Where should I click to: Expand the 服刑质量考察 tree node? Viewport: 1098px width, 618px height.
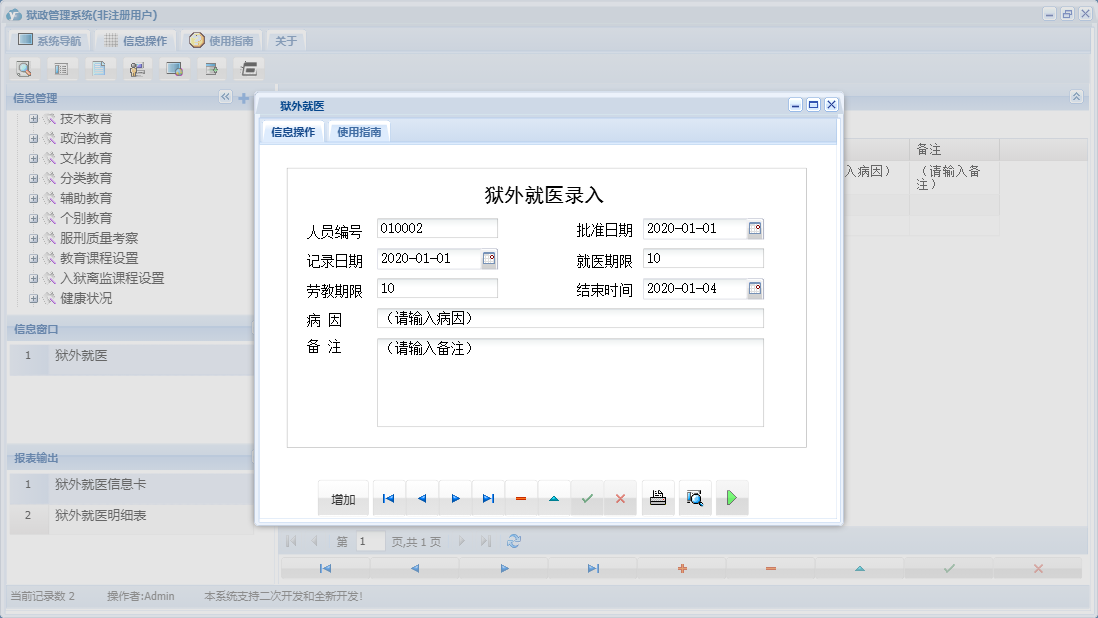33,238
